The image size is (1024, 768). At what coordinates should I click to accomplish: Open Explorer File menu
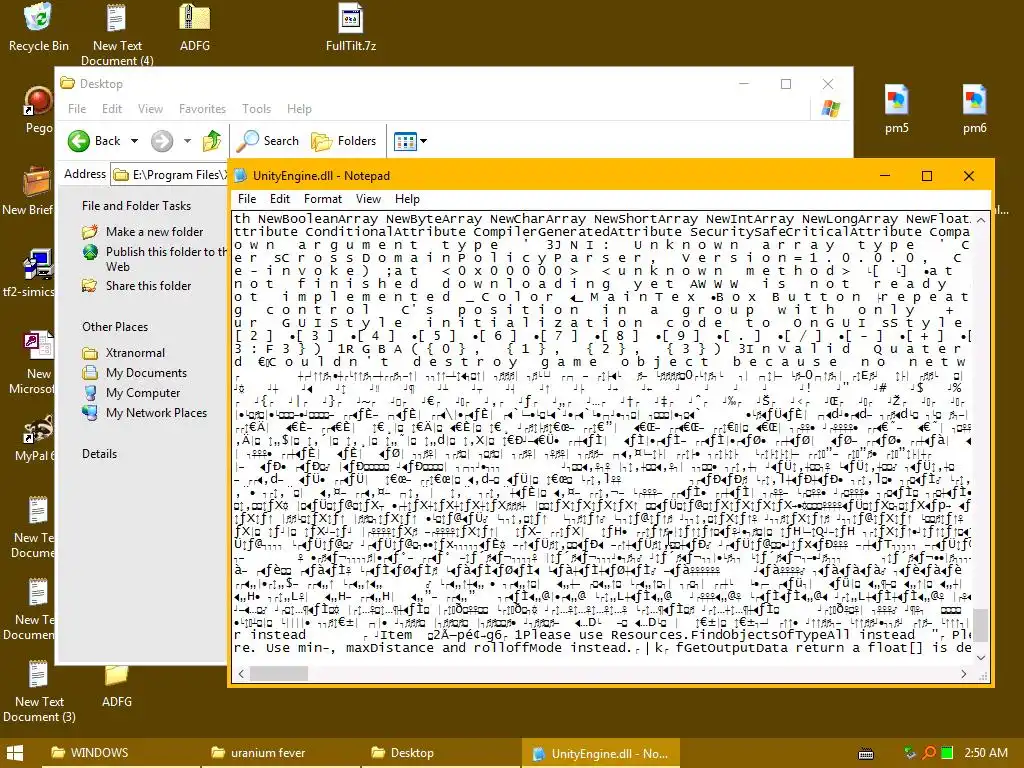(77, 109)
